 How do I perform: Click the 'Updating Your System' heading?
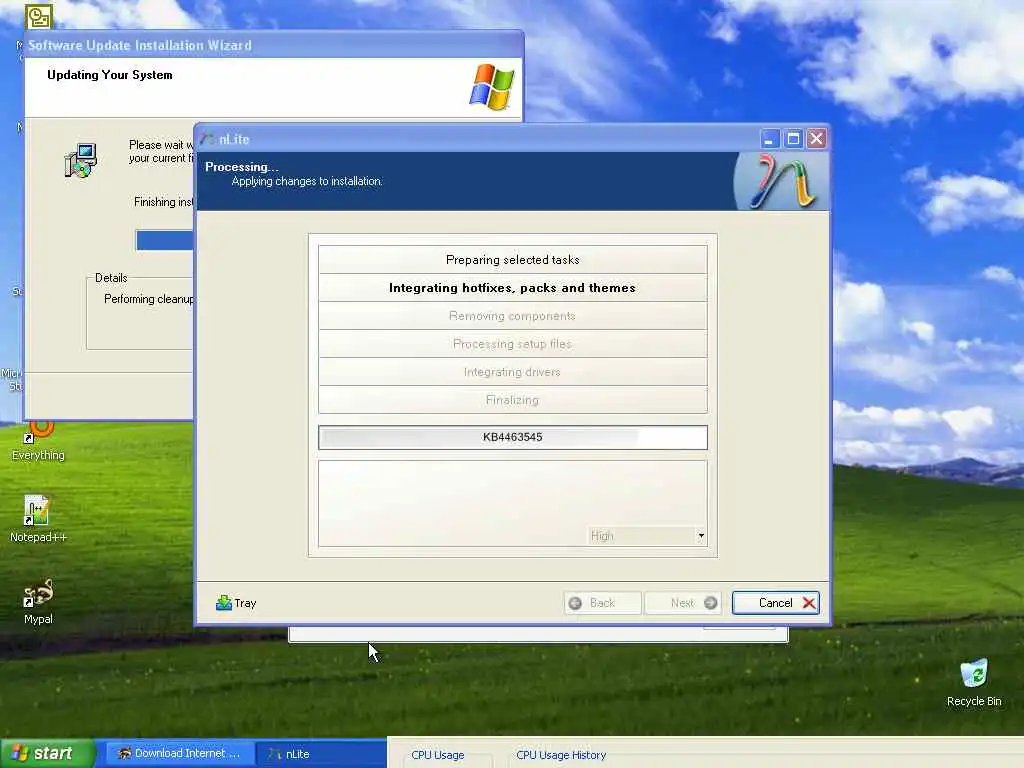pyautogui.click(x=110, y=74)
